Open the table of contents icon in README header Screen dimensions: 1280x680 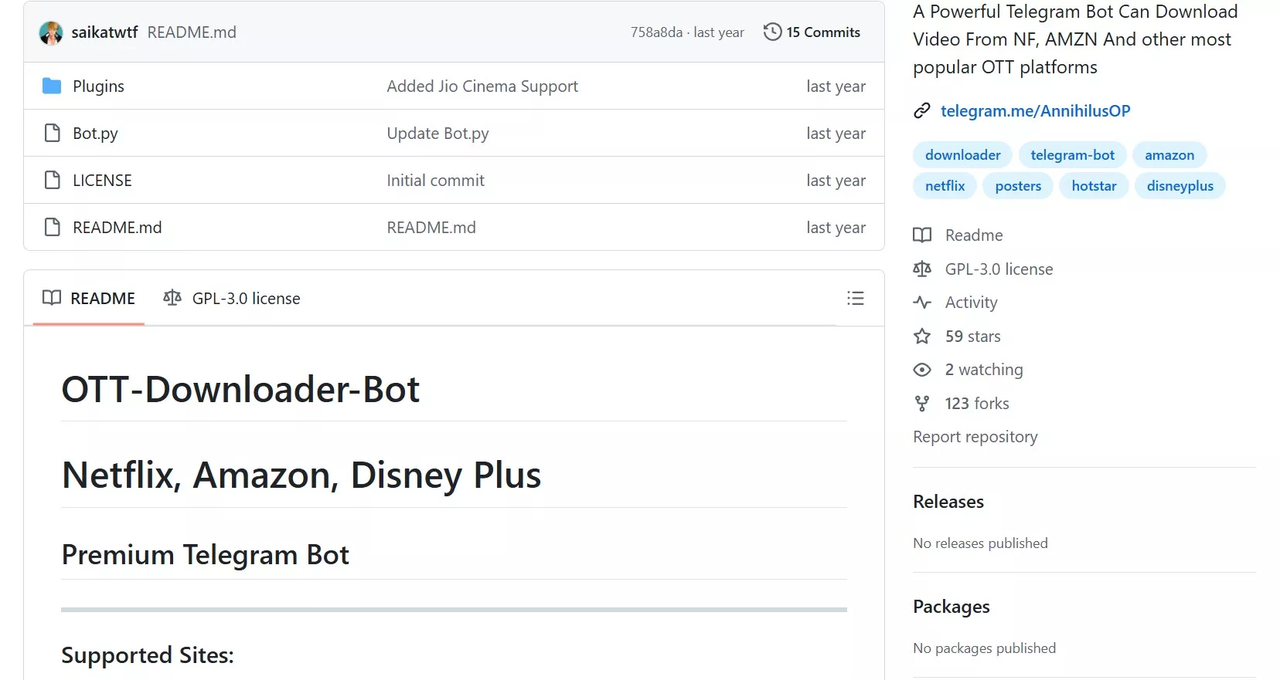[x=855, y=298]
